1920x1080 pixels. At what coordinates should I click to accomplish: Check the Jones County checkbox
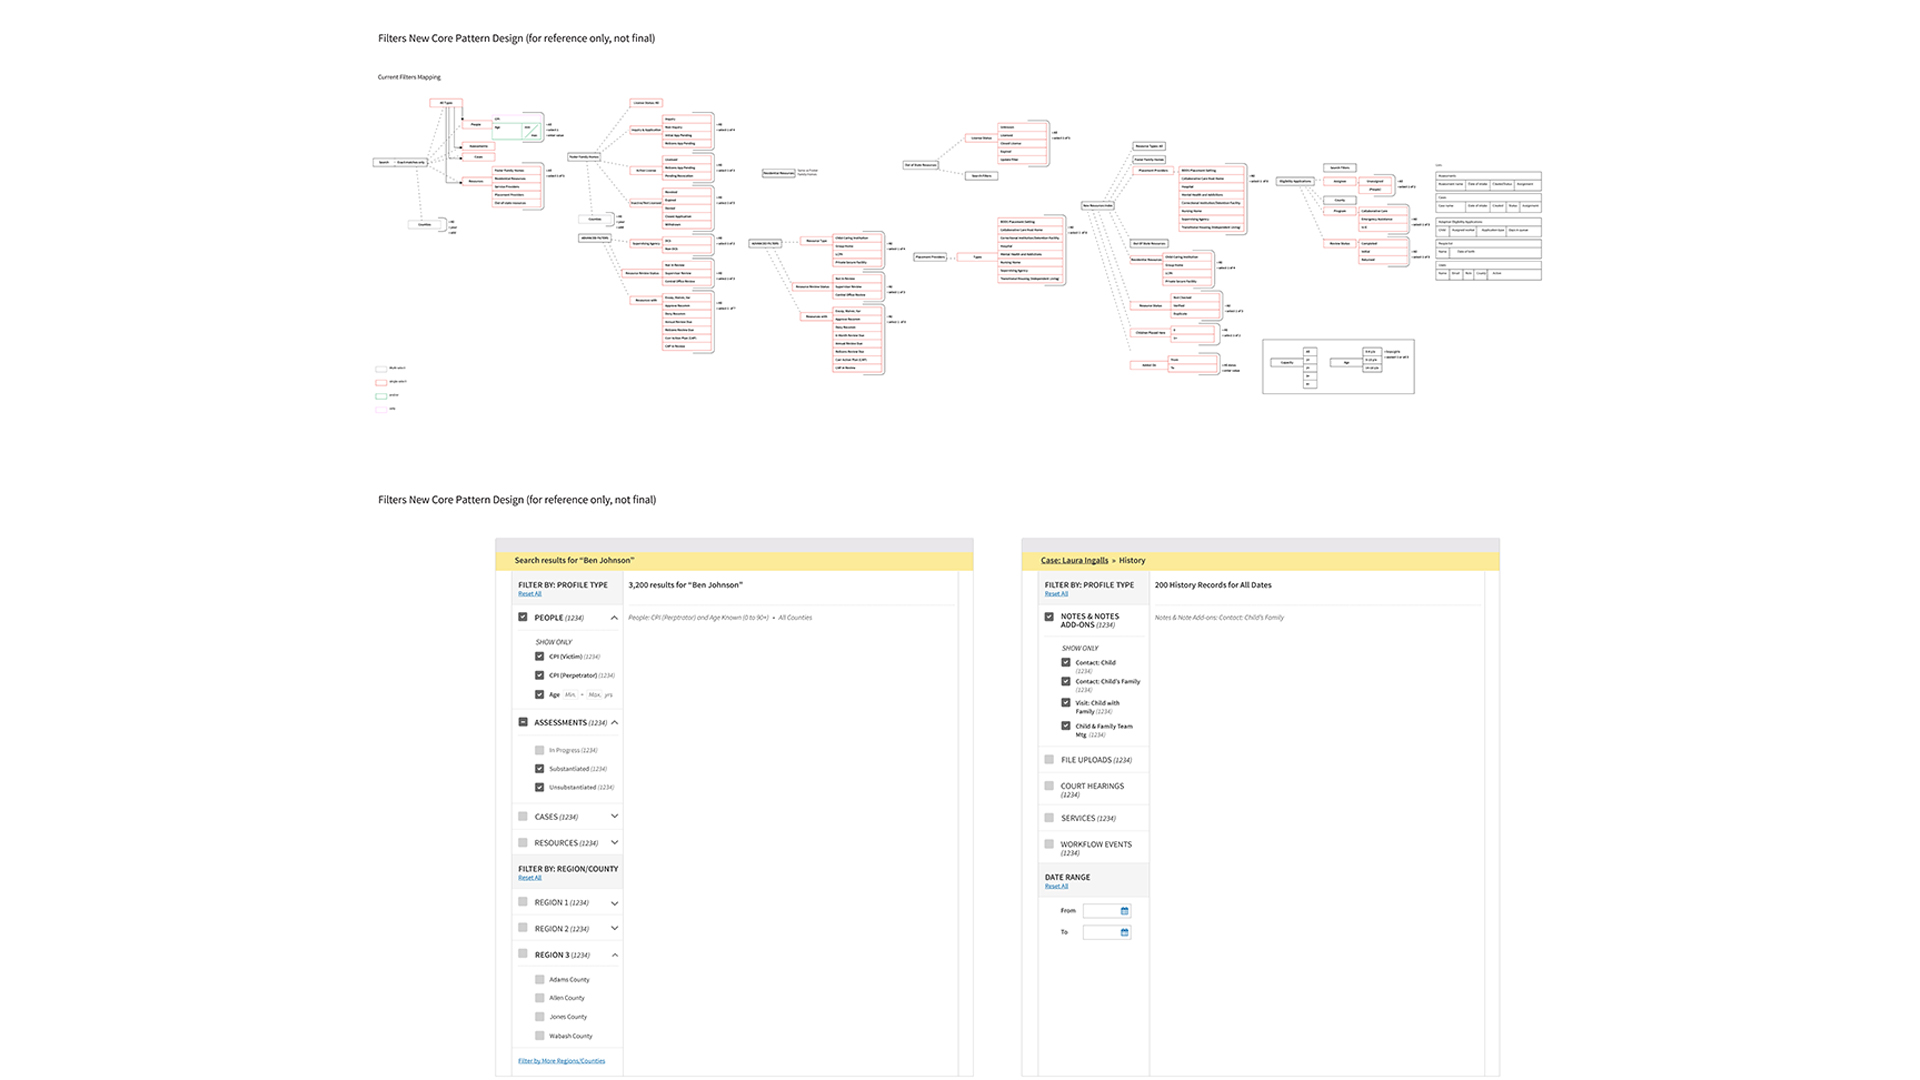click(x=539, y=1017)
